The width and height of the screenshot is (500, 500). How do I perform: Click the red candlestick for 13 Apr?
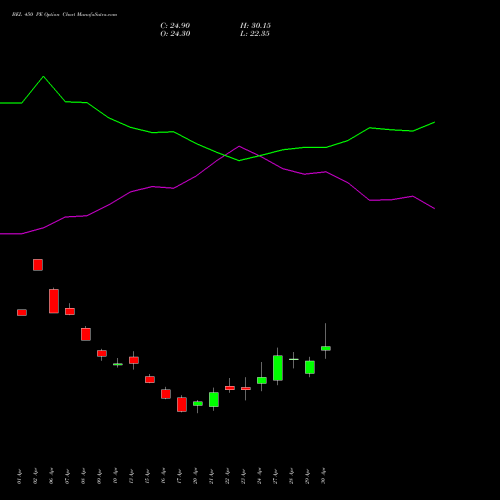(x=134, y=360)
